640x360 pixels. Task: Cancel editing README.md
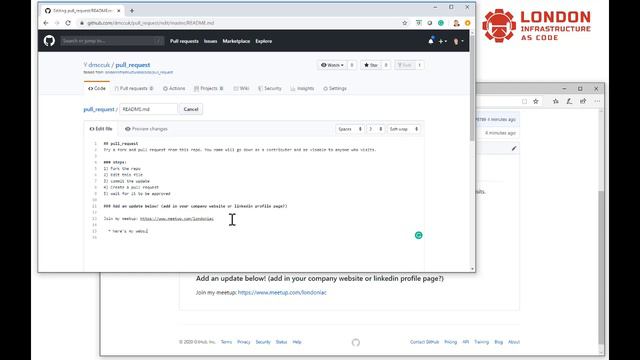[191, 109]
